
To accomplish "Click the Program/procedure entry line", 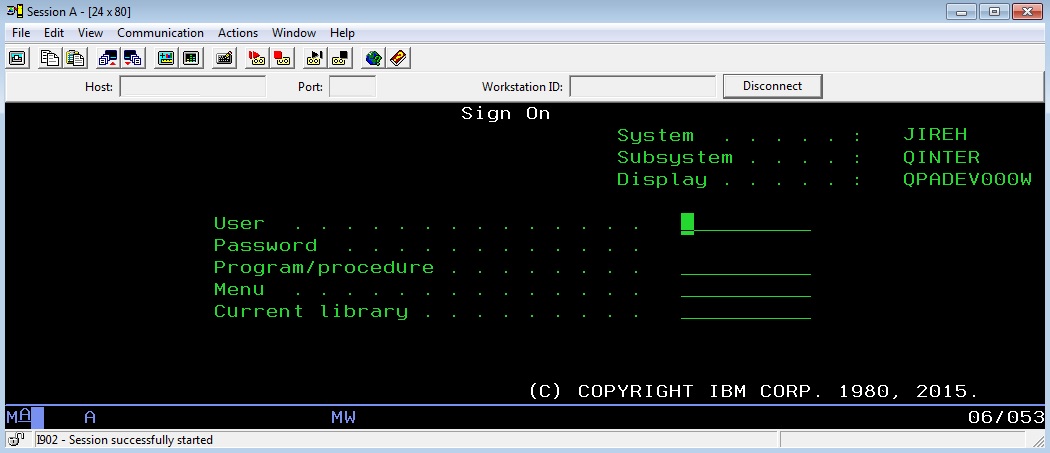I will click(x=745, y=267).
